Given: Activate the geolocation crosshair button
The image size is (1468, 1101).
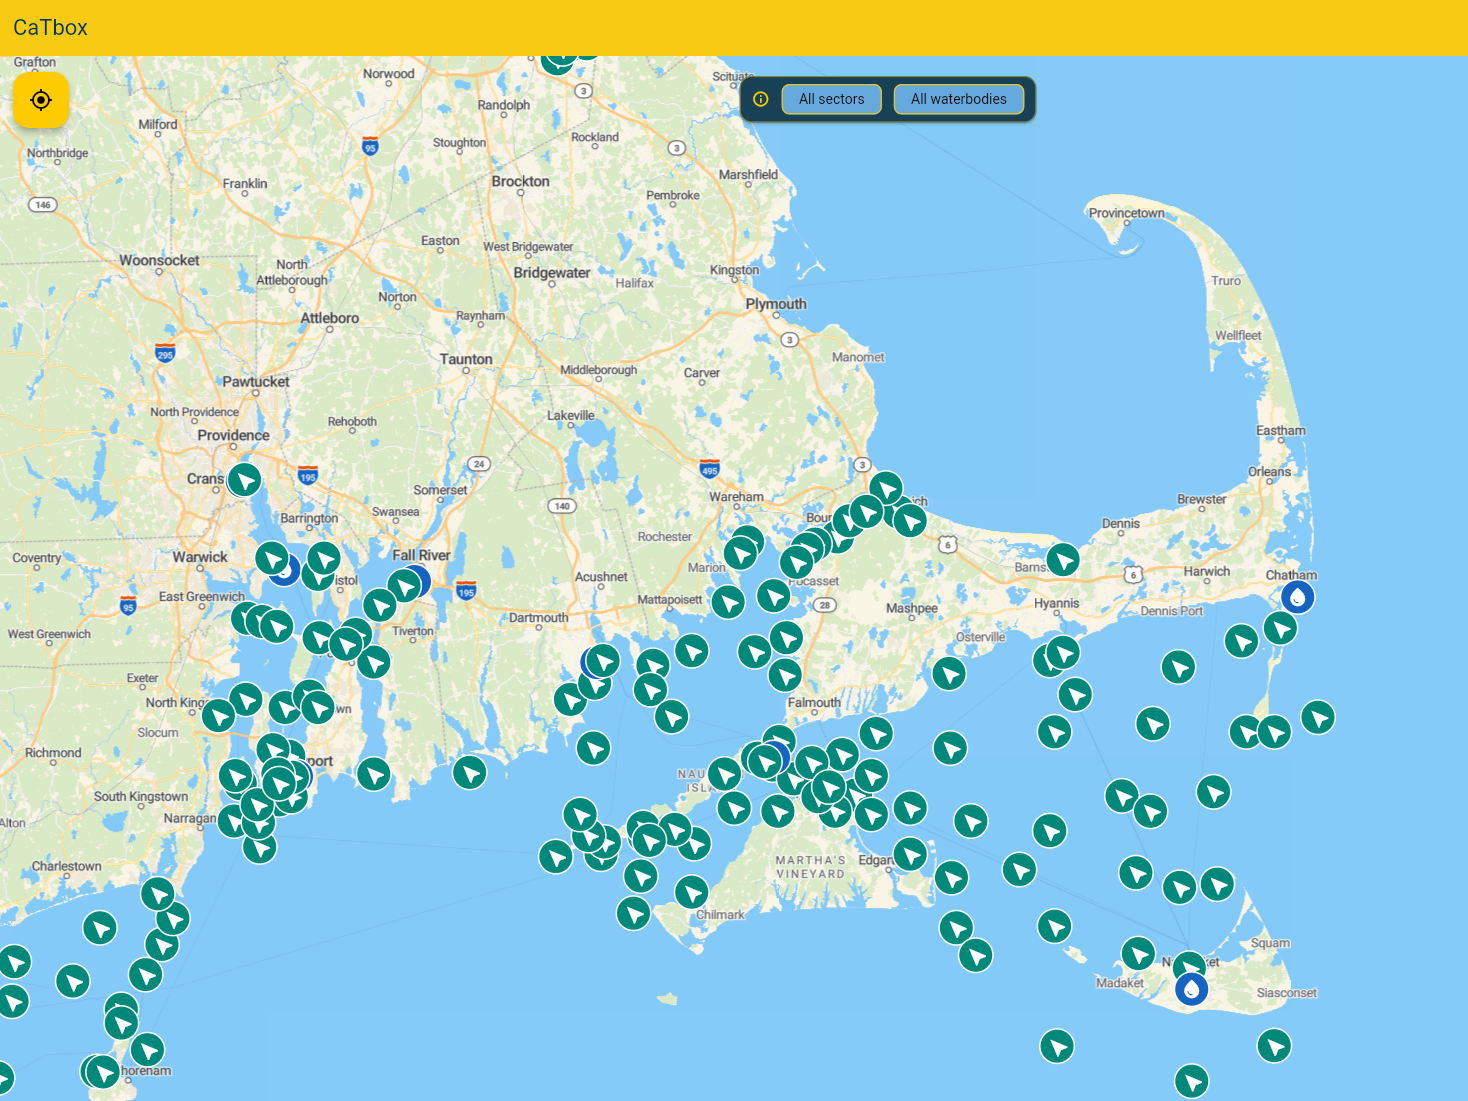Looking at the screenshot, I should [41, 100].
